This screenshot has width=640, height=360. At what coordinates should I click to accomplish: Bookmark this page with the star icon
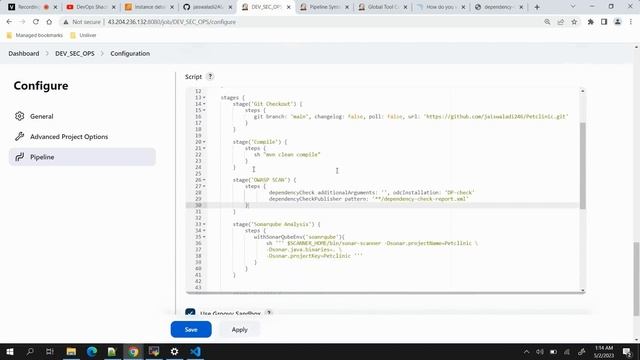point(574,22)
